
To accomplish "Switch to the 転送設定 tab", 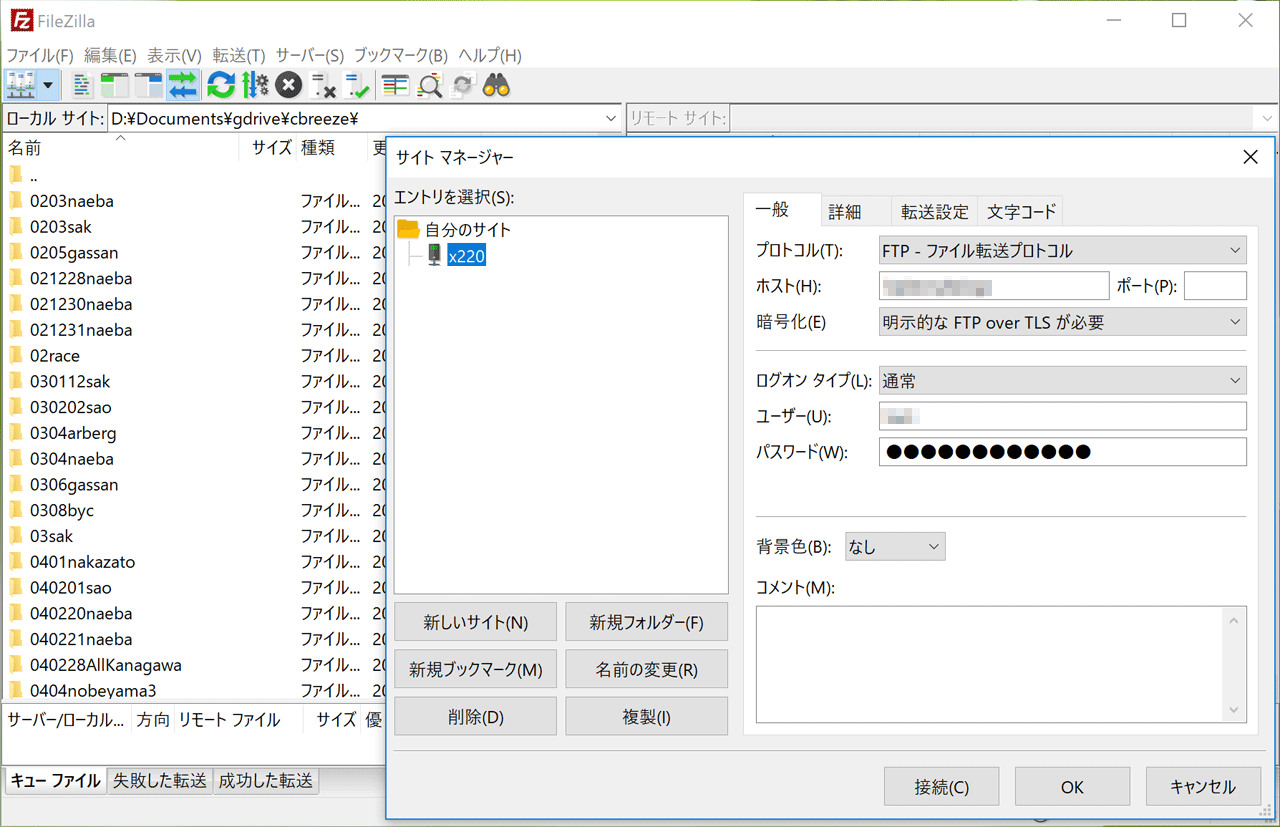I will click(x=935, y=212).
